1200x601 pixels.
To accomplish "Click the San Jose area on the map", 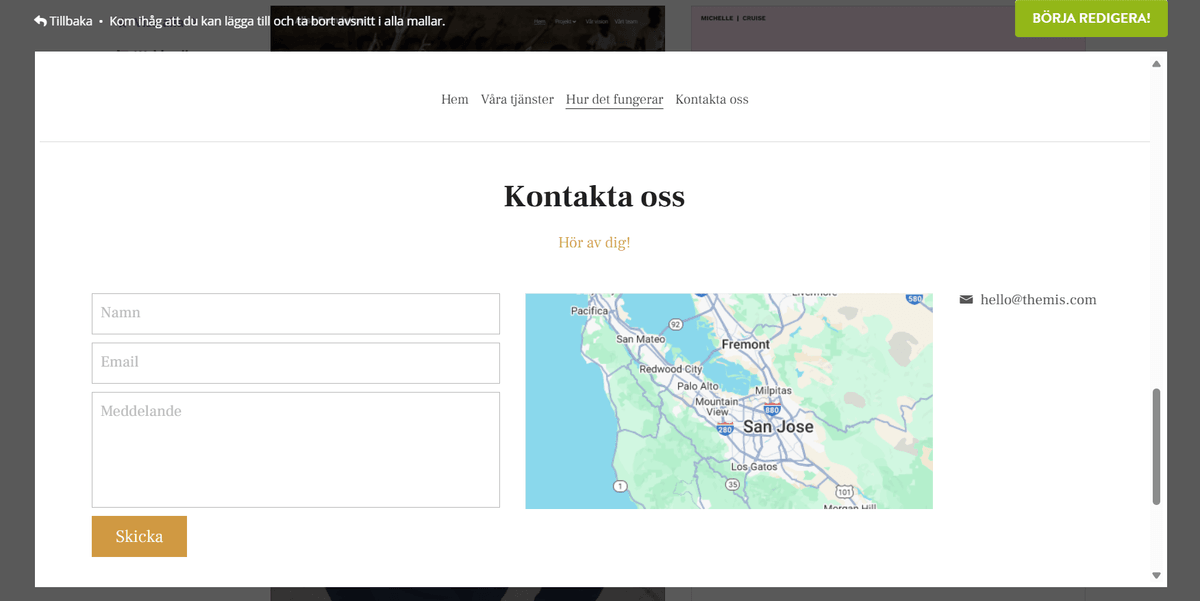I will point(778,426).
